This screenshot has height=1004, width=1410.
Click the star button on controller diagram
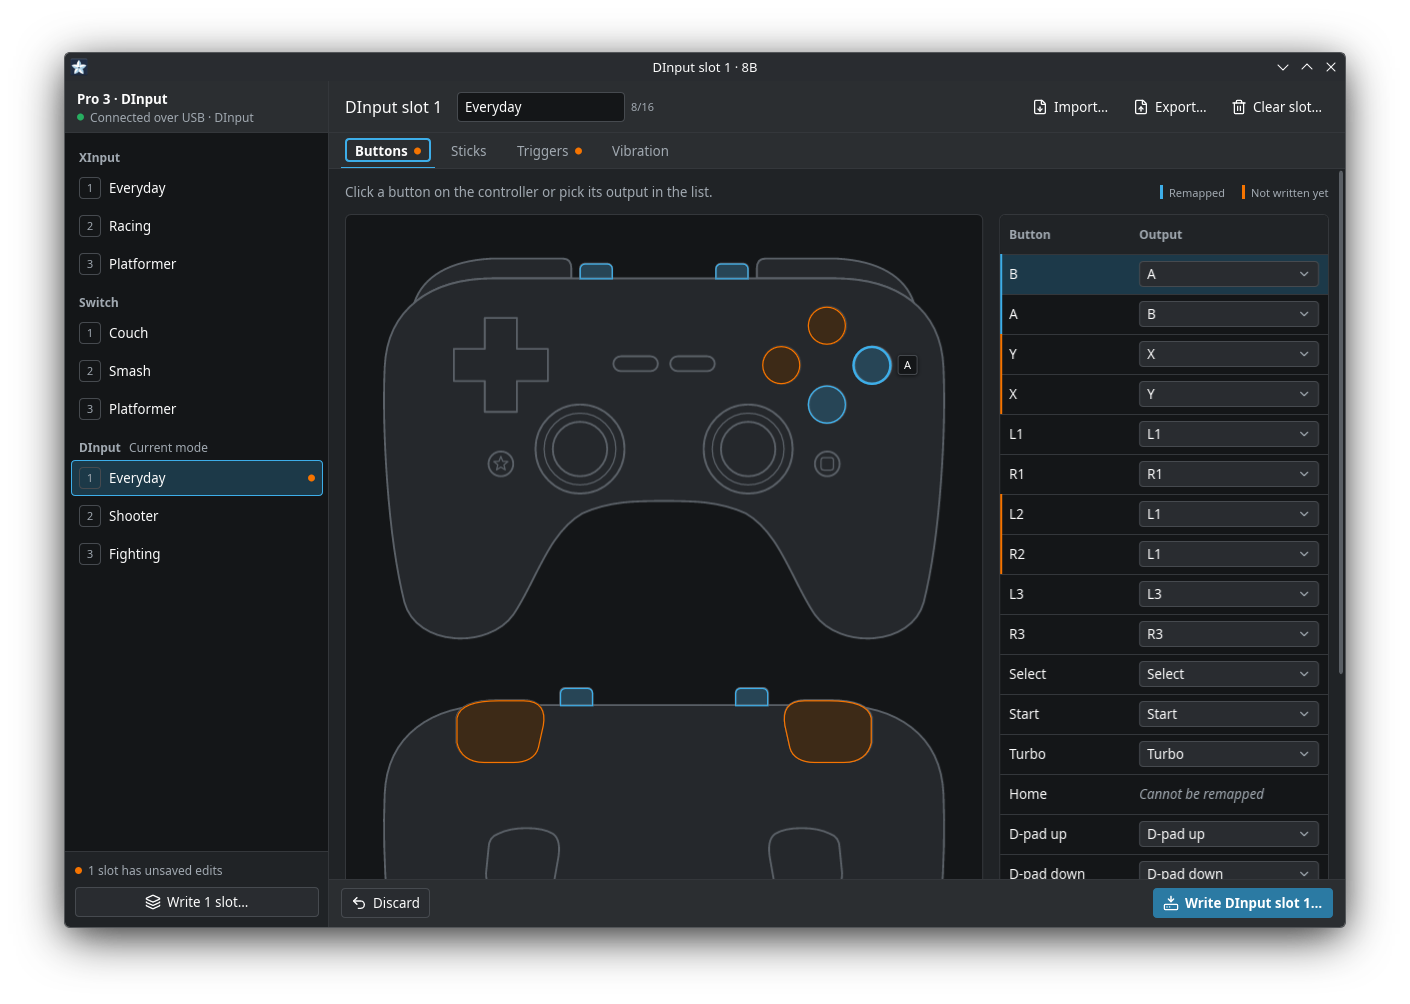point(501,463)
